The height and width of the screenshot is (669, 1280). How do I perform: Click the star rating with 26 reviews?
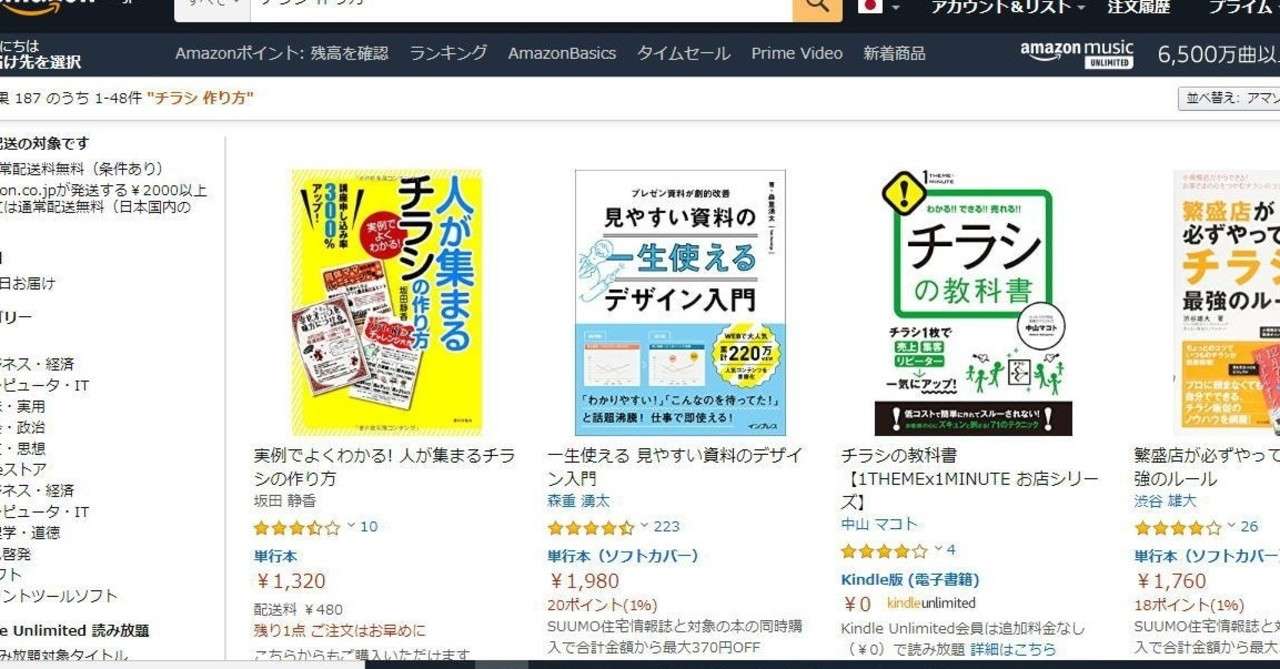[1178, 527]
